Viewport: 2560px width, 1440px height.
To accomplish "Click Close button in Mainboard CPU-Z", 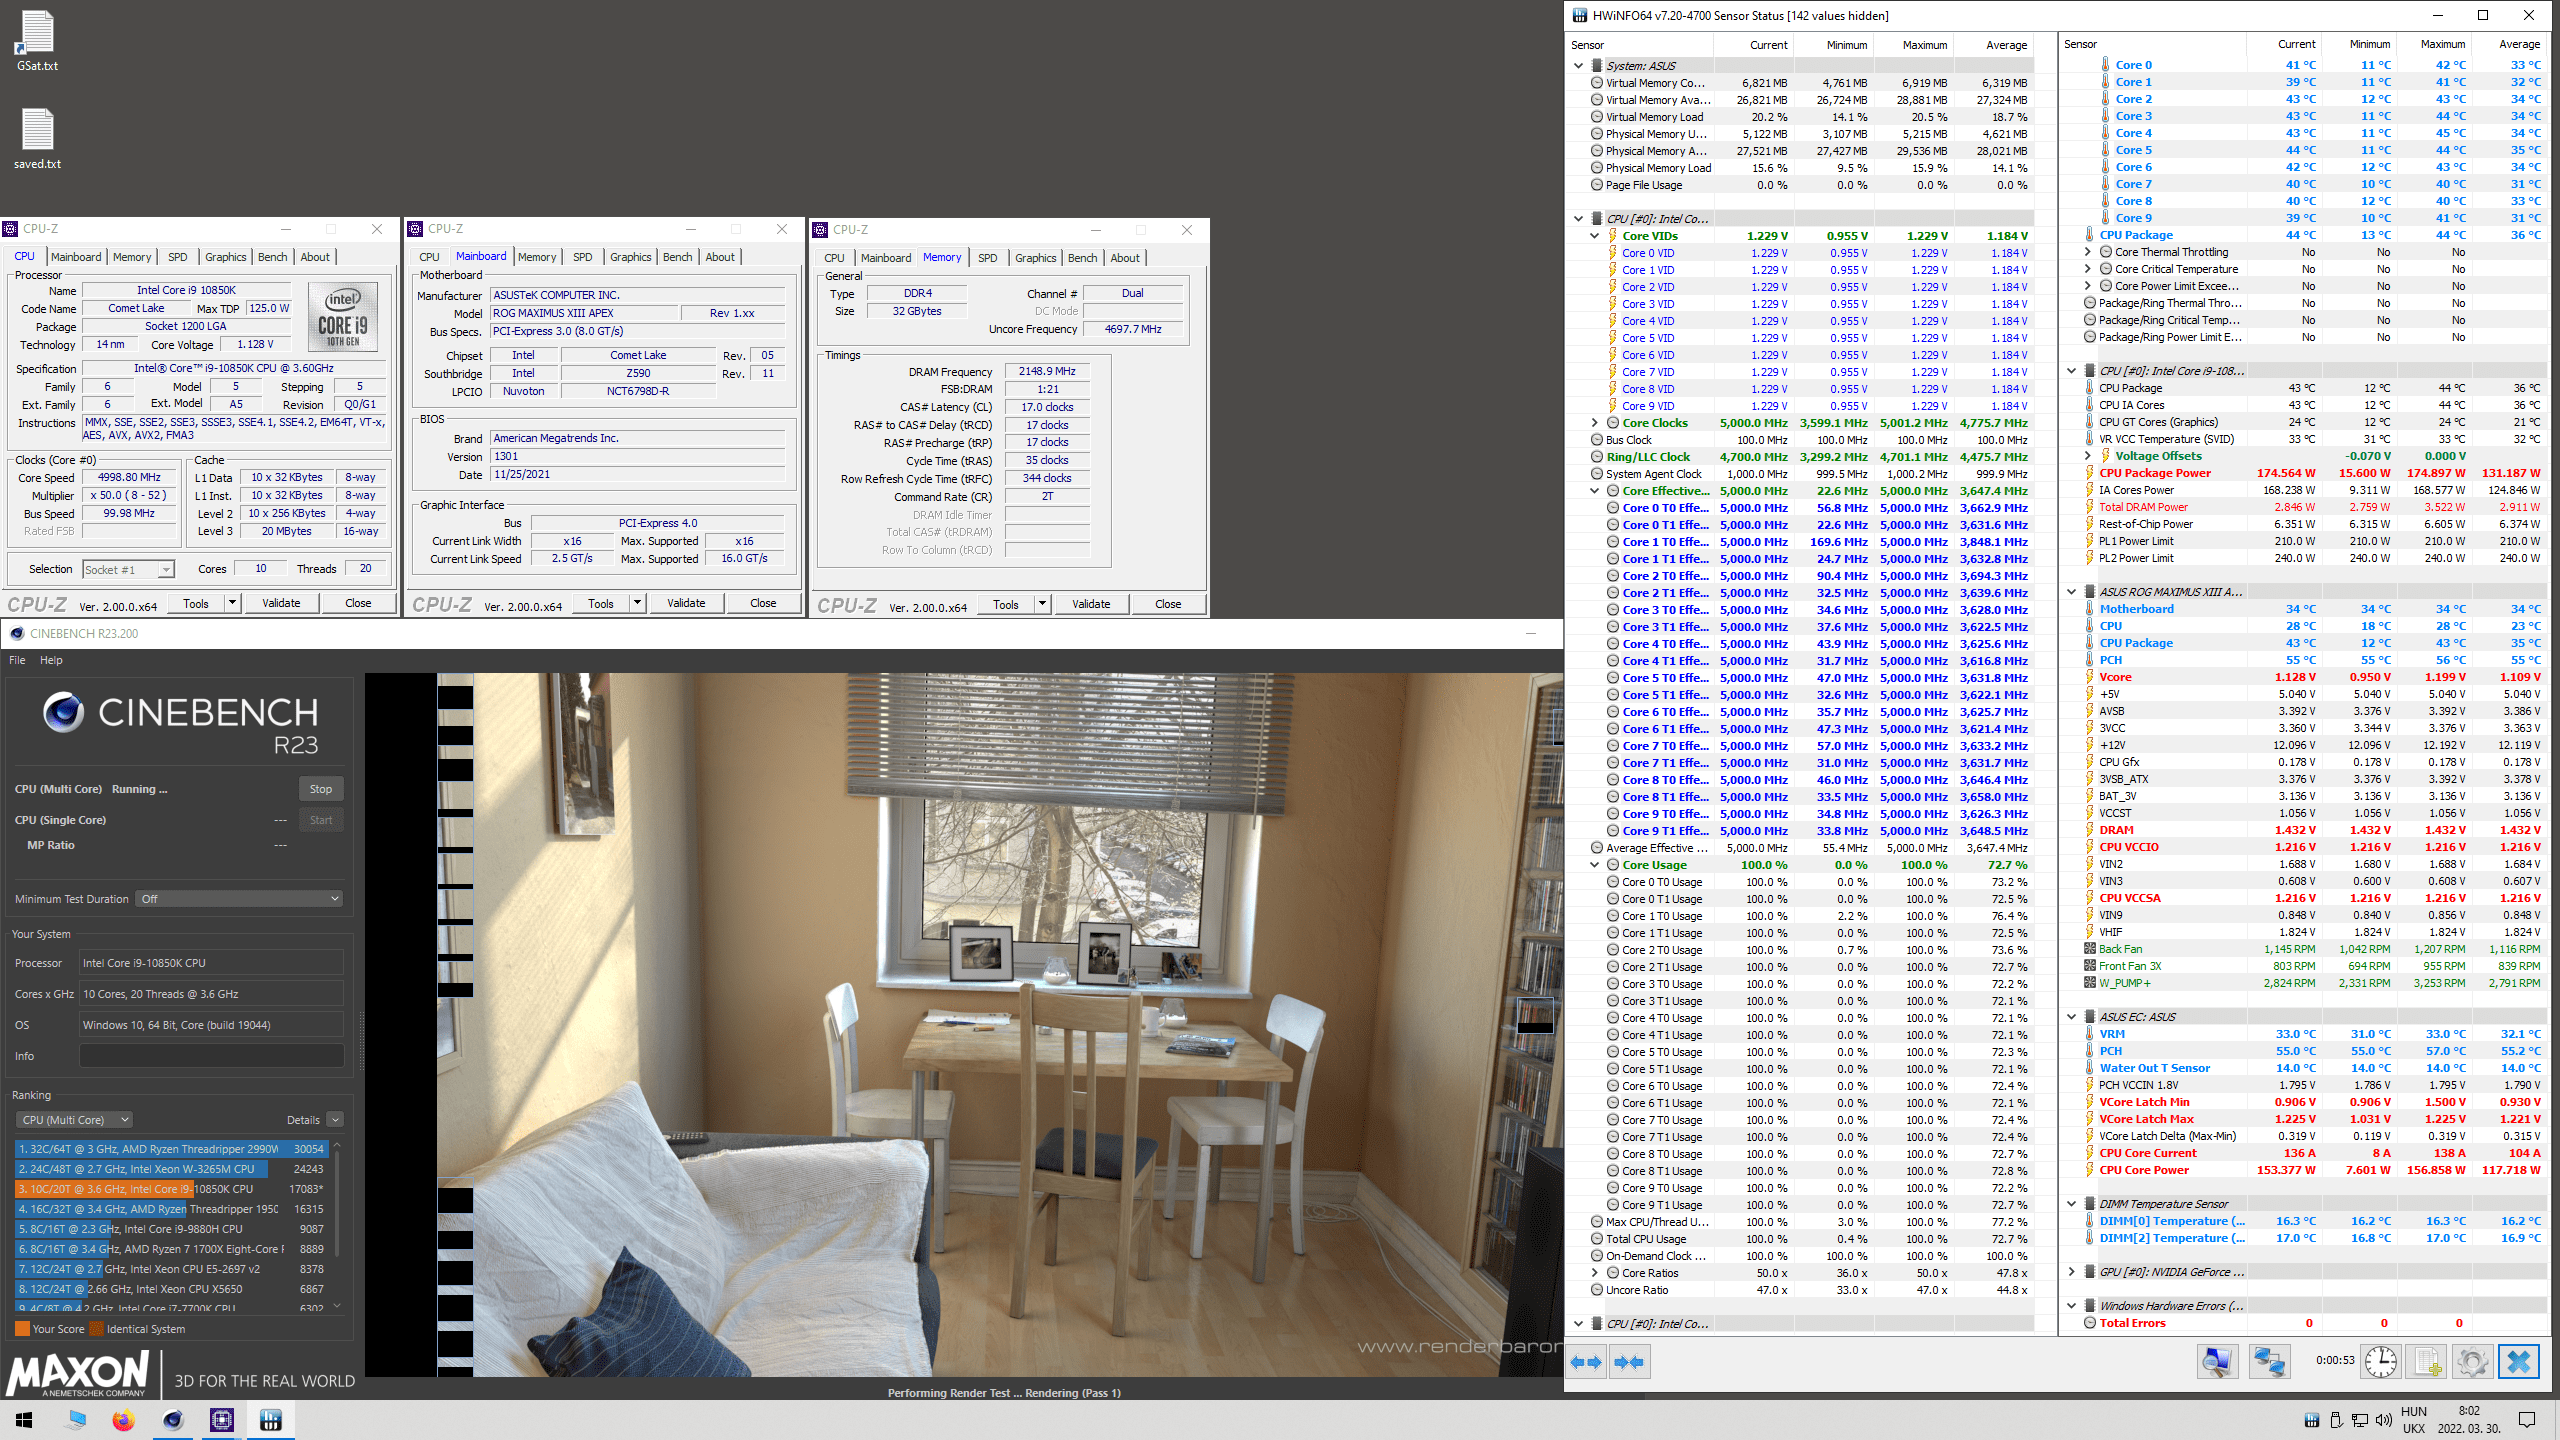I will coord(763,603).
